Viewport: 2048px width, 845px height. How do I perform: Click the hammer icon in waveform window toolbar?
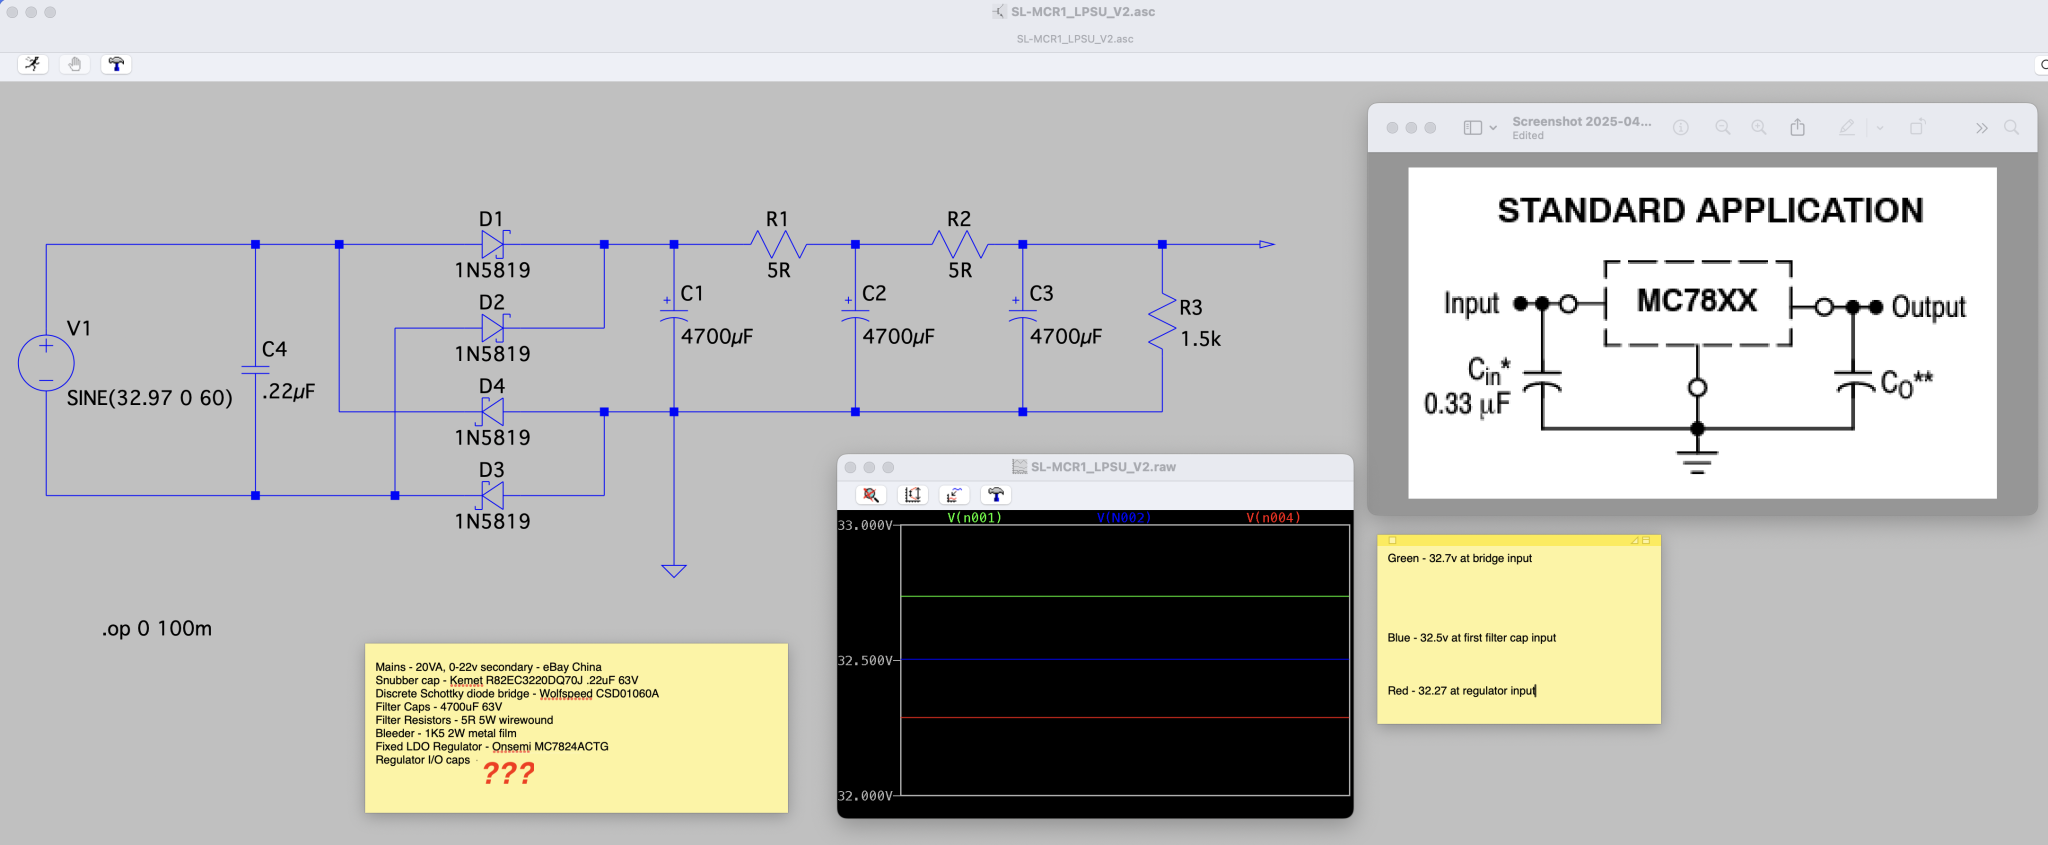996,495
